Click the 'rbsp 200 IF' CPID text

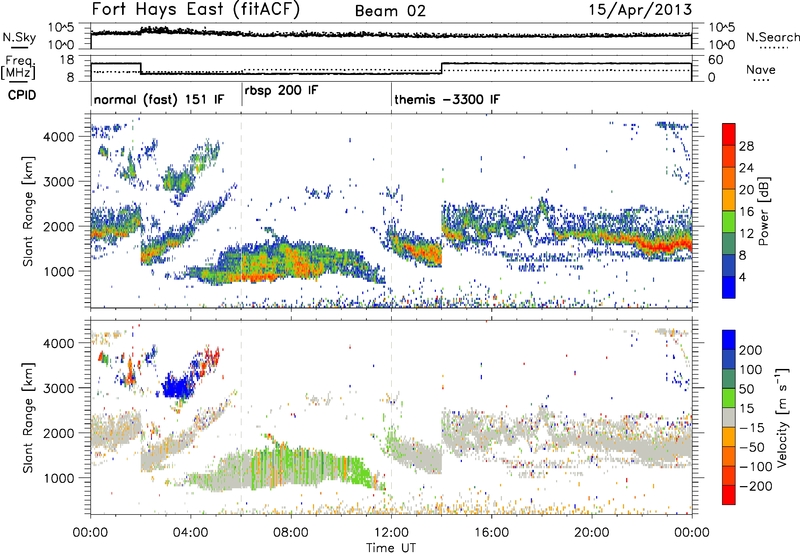click(x=281, y=91)
